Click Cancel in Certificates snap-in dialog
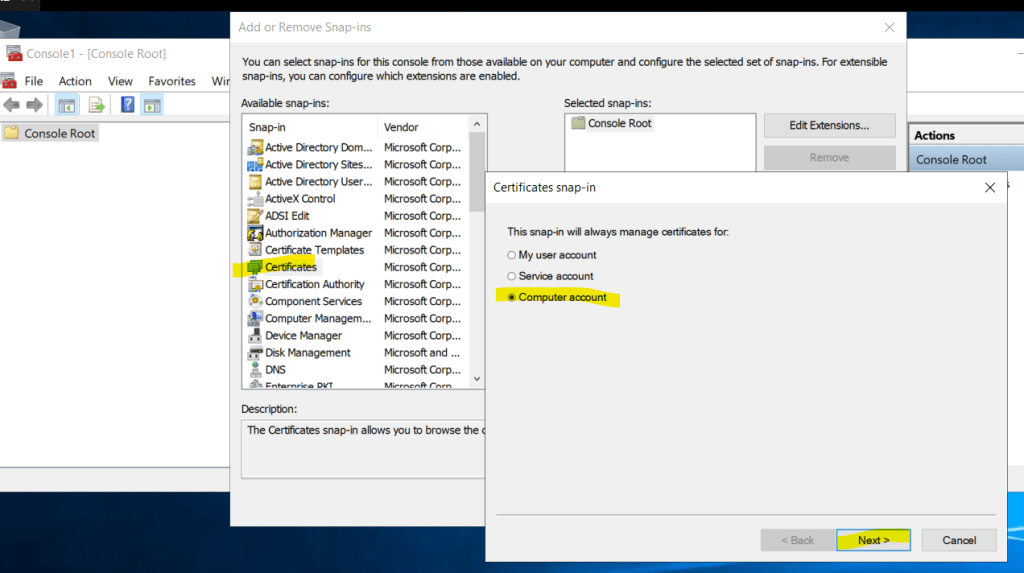 pyautogui.click(x=958, y=540)
